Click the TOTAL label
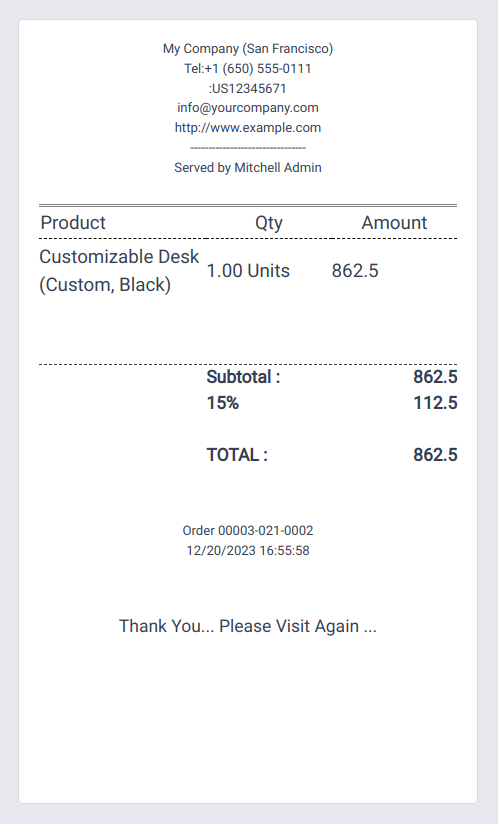This screenshot has height=824, width=498. pyautogui.click(x=237, y=455)
